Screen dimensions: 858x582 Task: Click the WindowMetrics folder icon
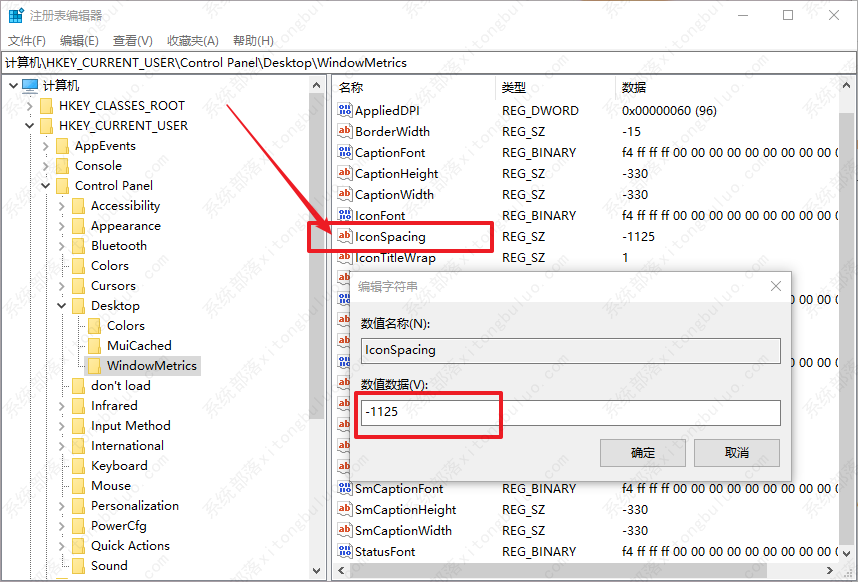click(x=95, y=366)
